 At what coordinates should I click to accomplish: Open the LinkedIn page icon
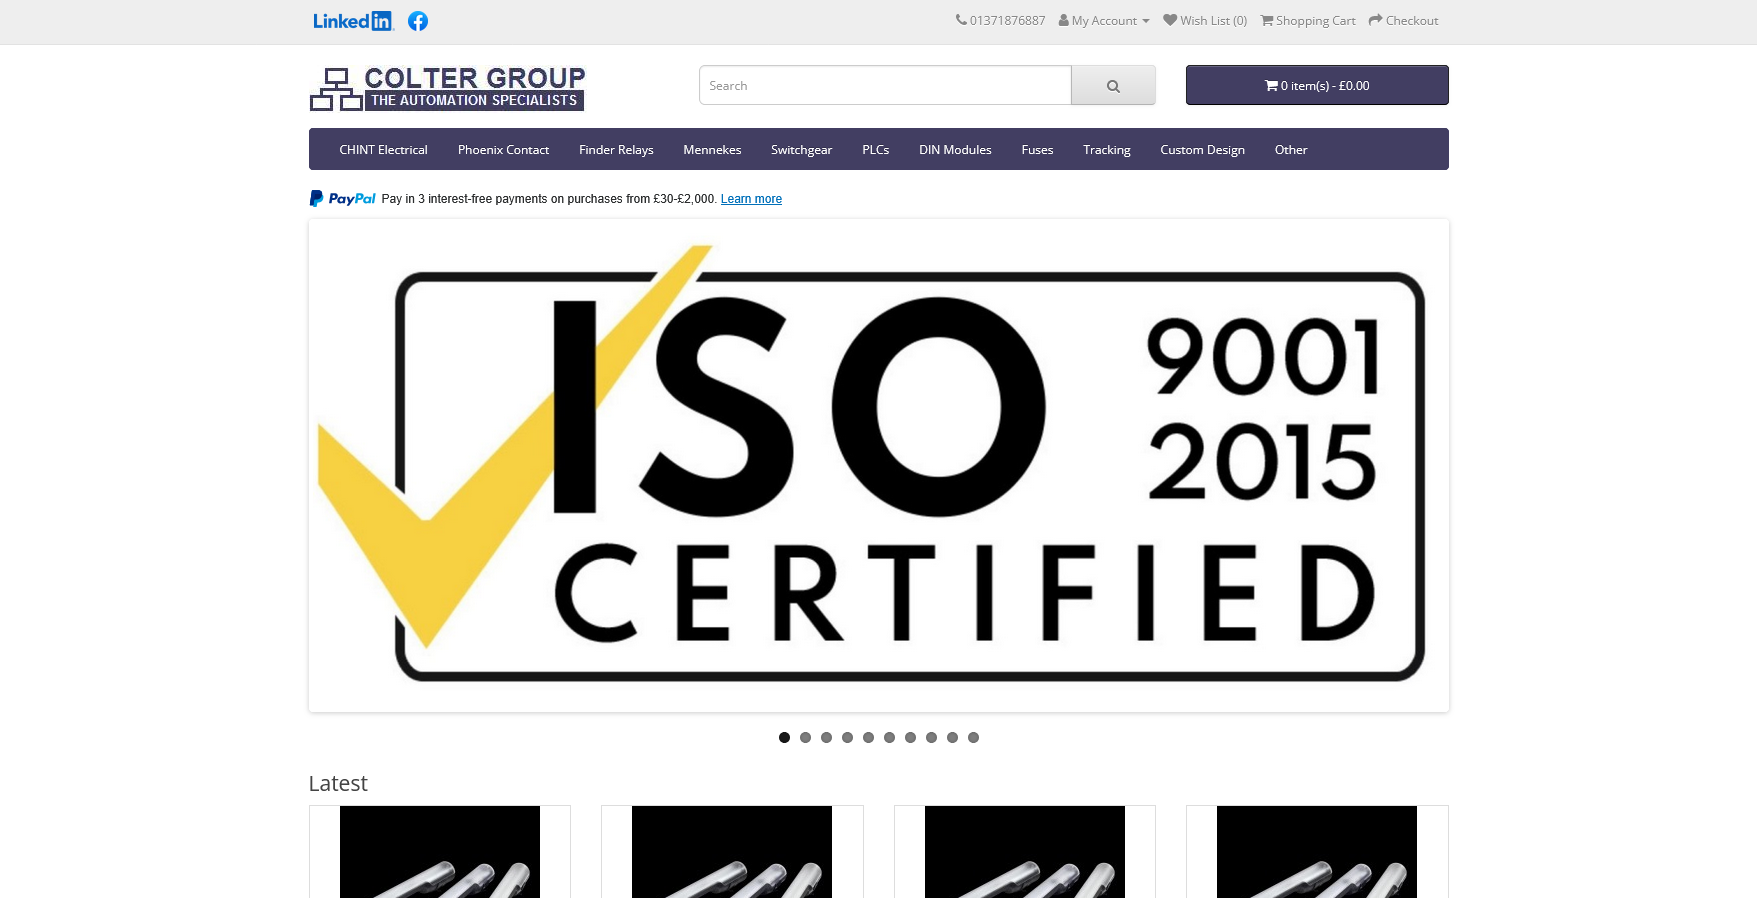(353, 21)
